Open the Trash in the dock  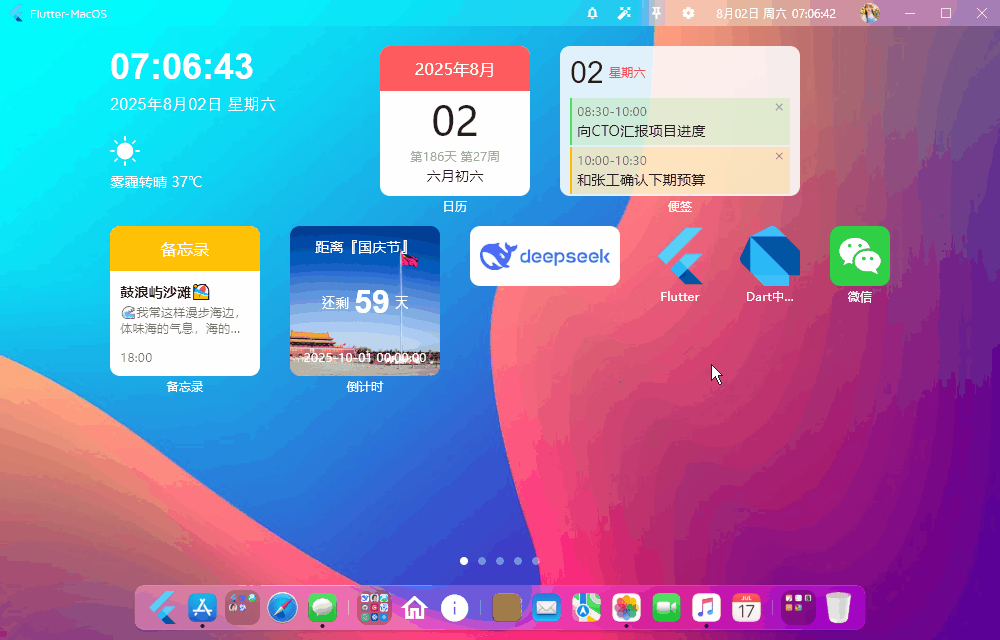coord(838,607)
